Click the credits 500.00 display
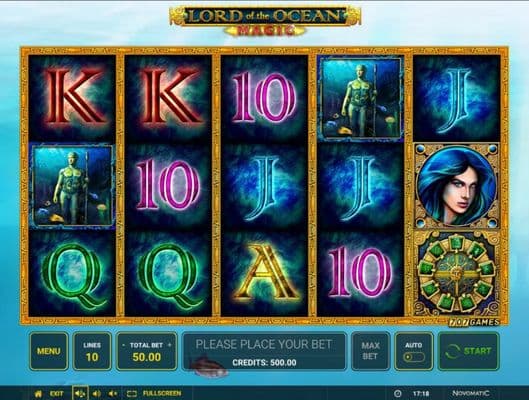This screenshot has height=400, width=529. pyautogui.click(x=264, y=363)
